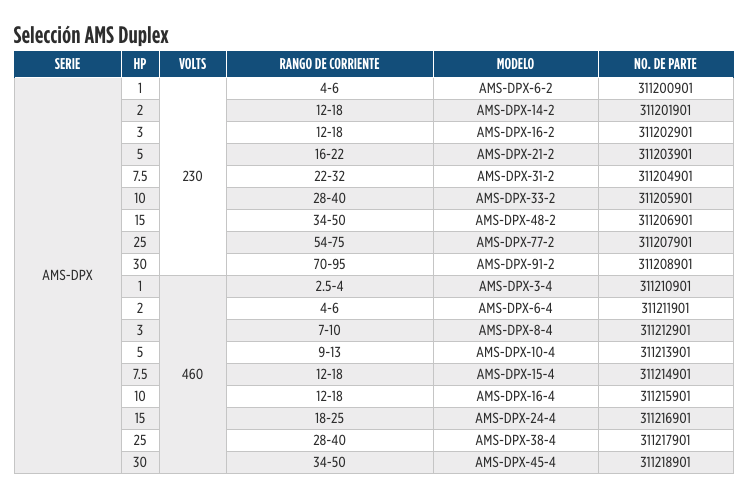
Task: Select the 460 volts cell
Action: [192, 375]
